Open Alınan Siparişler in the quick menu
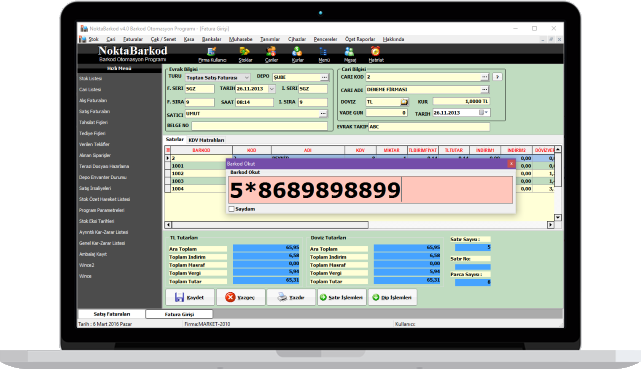The image size is (641, 369). [95, 155]
